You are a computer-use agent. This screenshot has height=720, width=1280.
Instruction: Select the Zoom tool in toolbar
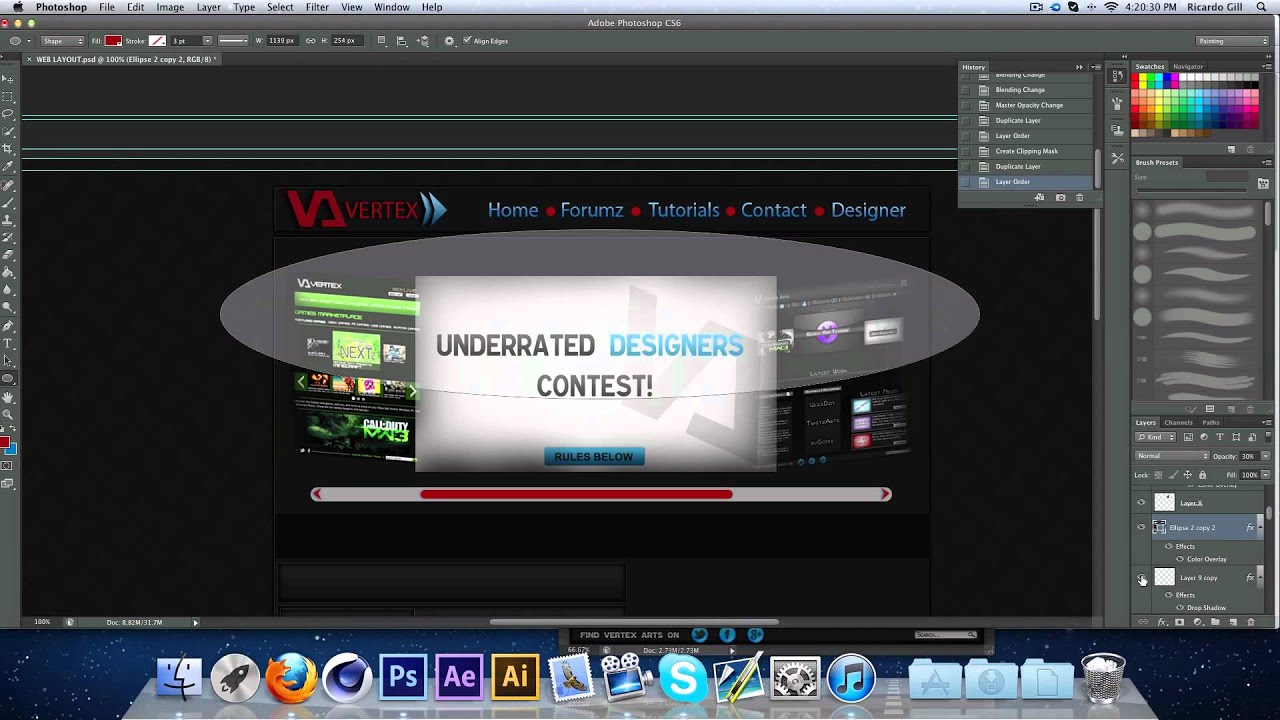8,414
